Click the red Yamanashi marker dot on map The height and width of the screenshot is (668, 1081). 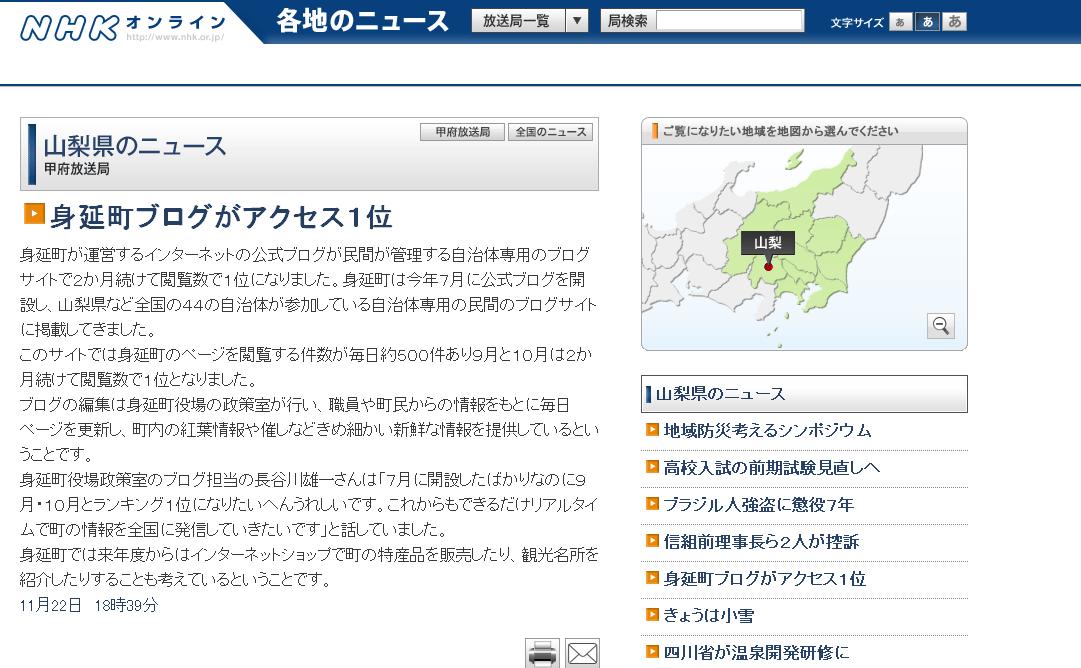click(768, 267)
